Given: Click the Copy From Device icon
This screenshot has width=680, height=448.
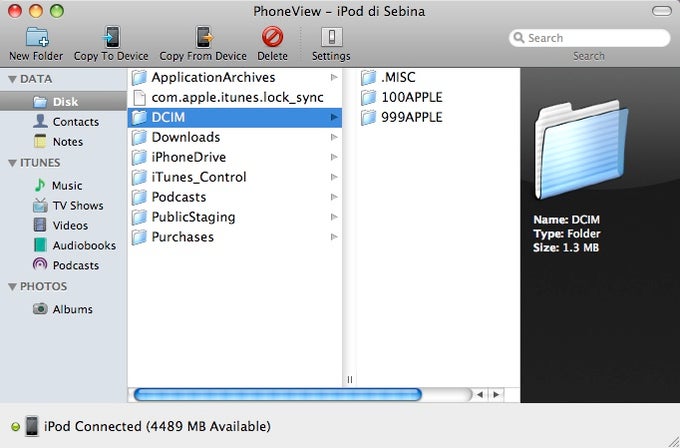Looking at the screenshot, I should click(x=204, y=37).
